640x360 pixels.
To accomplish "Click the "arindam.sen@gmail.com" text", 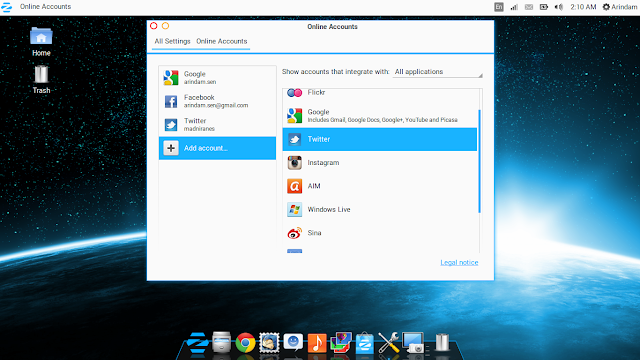I will point(216,105).
